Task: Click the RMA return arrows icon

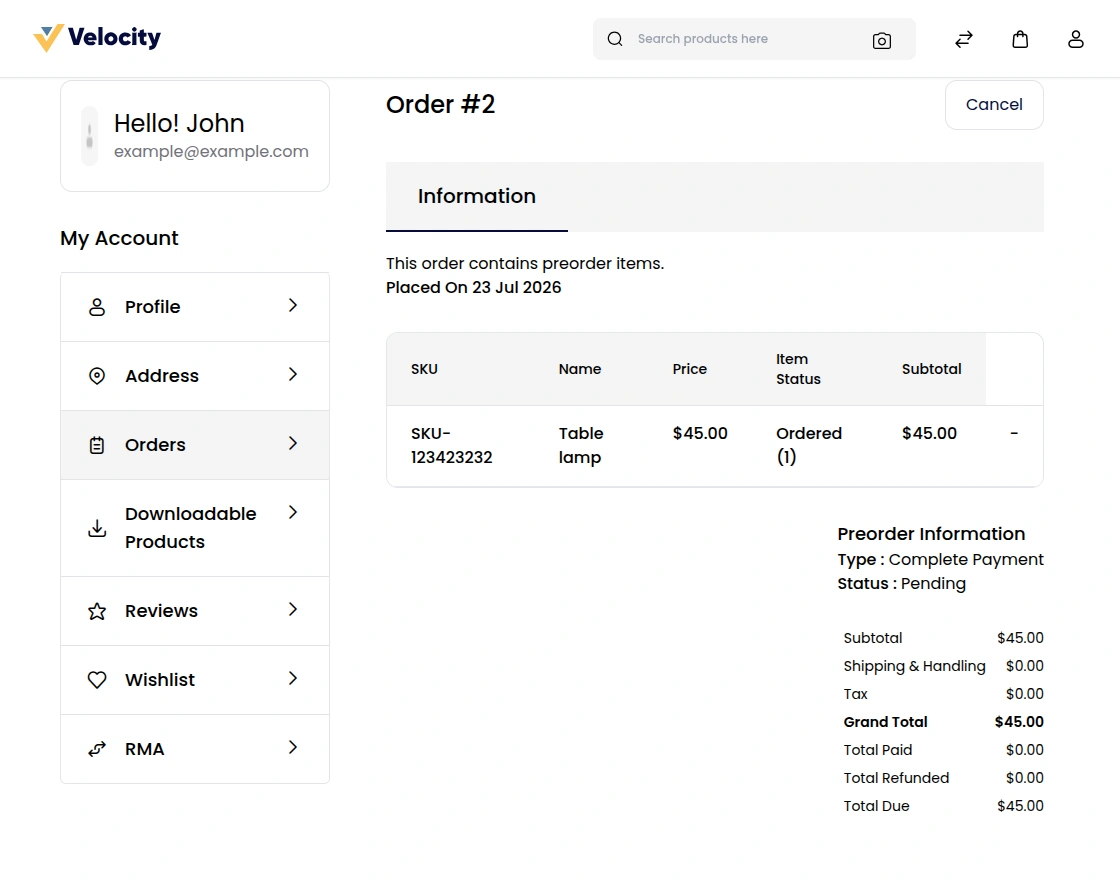Action: click(x=96, y=749)
